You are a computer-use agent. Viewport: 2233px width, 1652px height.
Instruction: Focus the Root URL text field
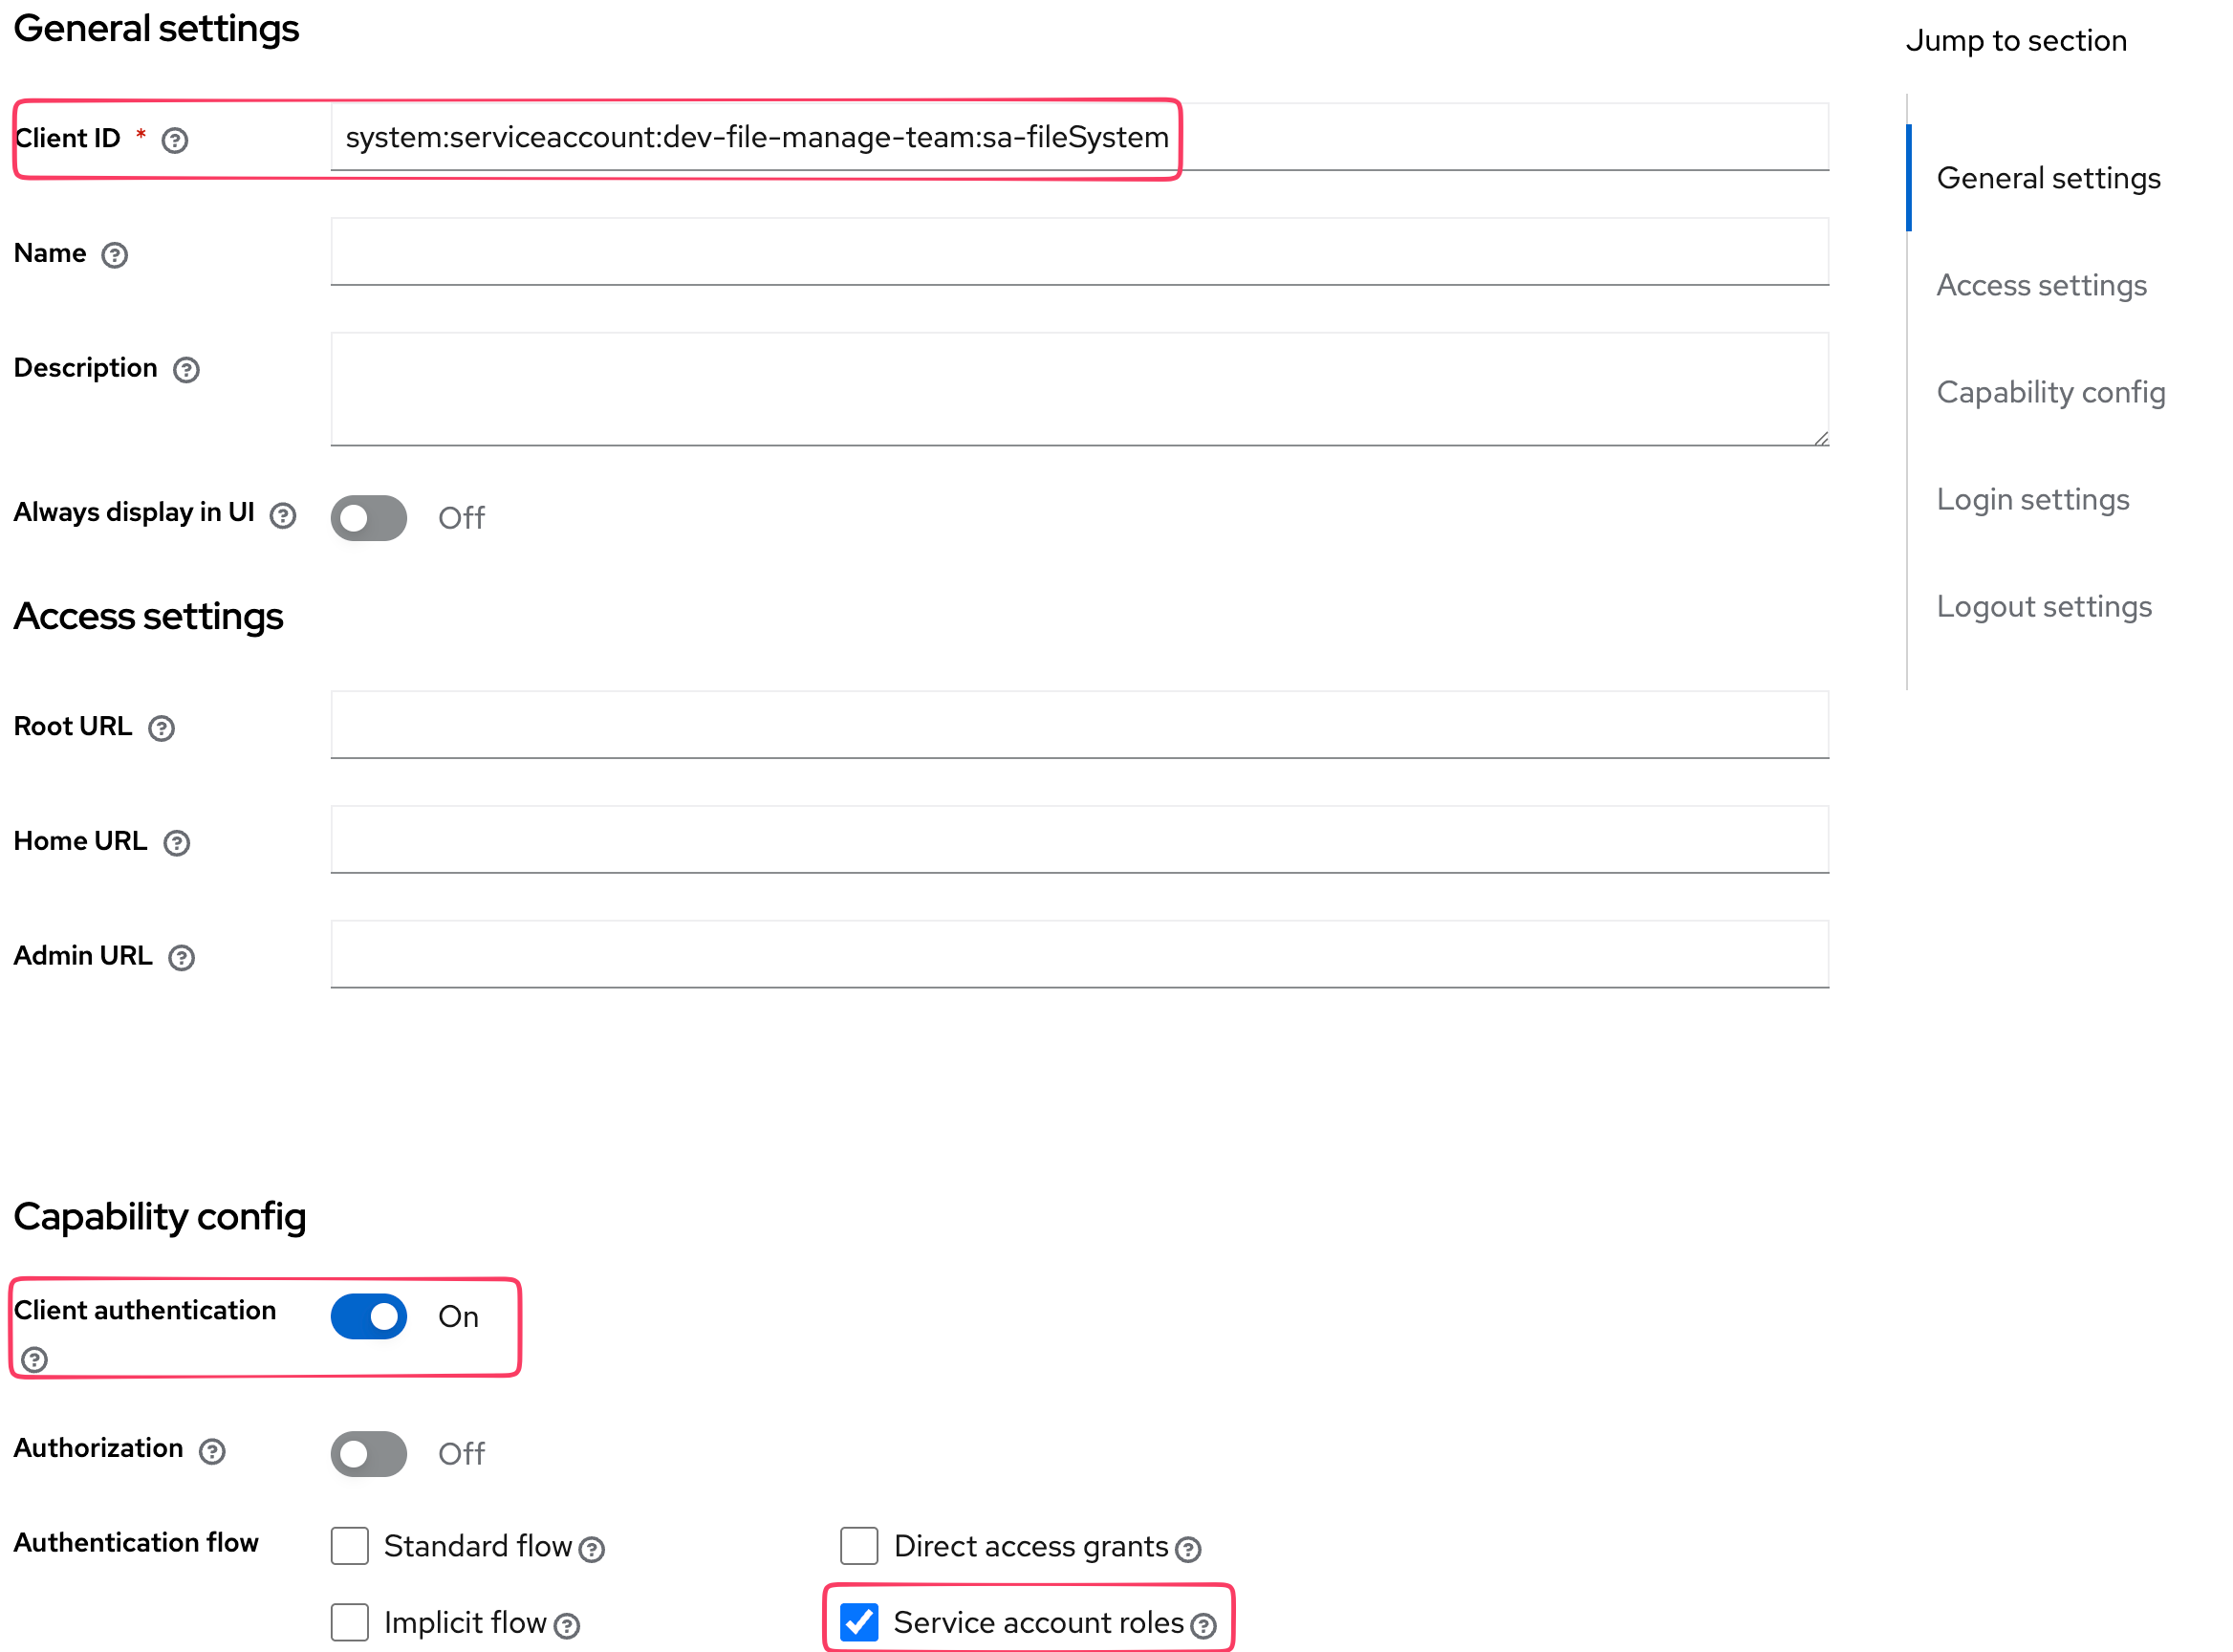(x=1080, y=725)
